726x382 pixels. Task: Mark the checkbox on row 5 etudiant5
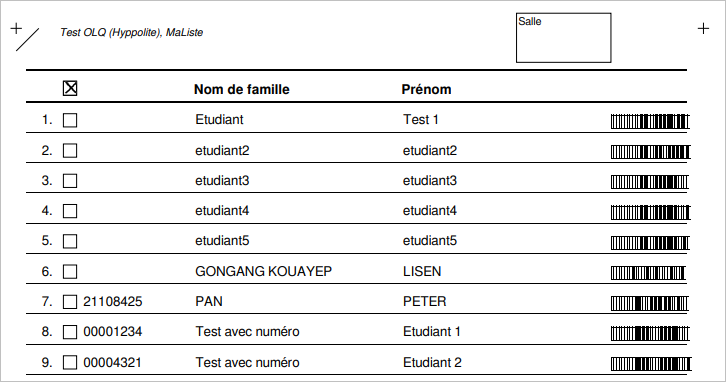tap(70, 241)
